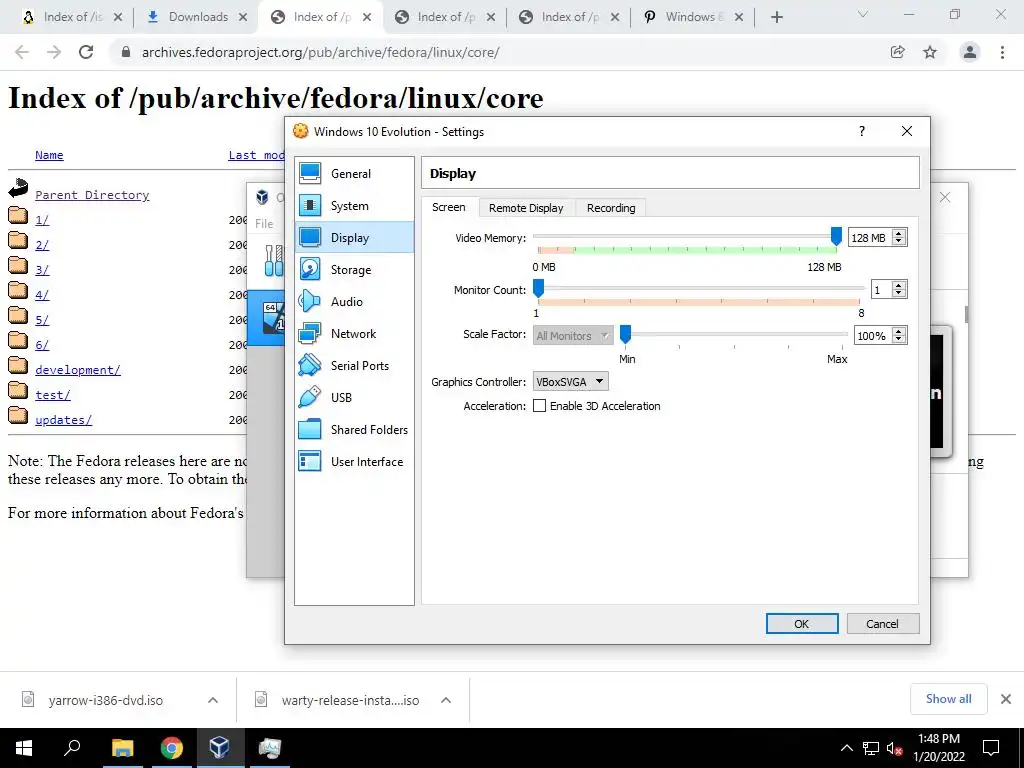Open the Scale Factor All Monitors dropdown
1024x768 pixels.
pos(573,336)
